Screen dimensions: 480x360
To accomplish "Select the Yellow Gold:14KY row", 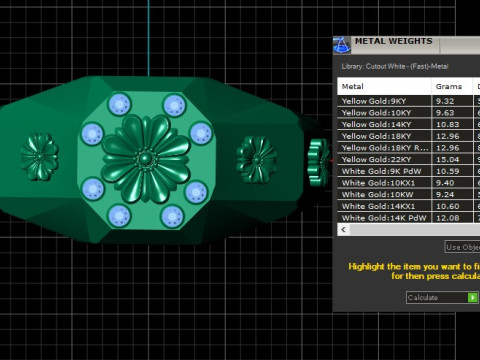I will click(x=409, y=124).
